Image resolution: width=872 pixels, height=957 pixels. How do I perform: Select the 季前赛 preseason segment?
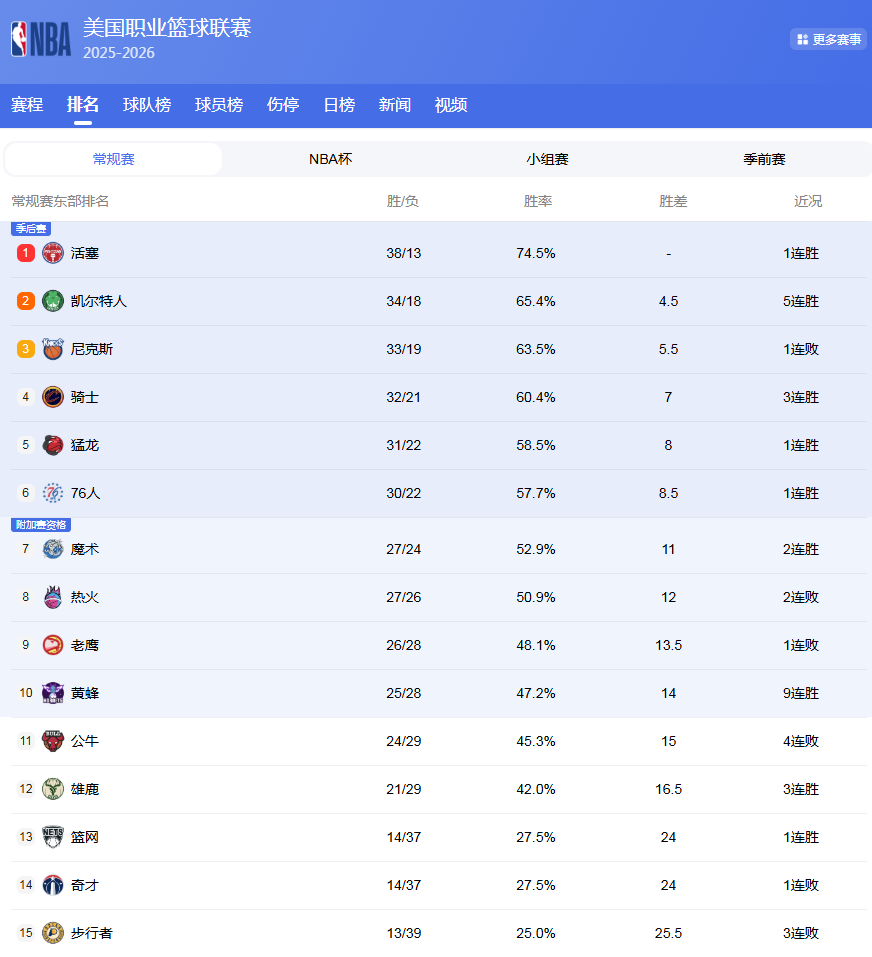764,159
